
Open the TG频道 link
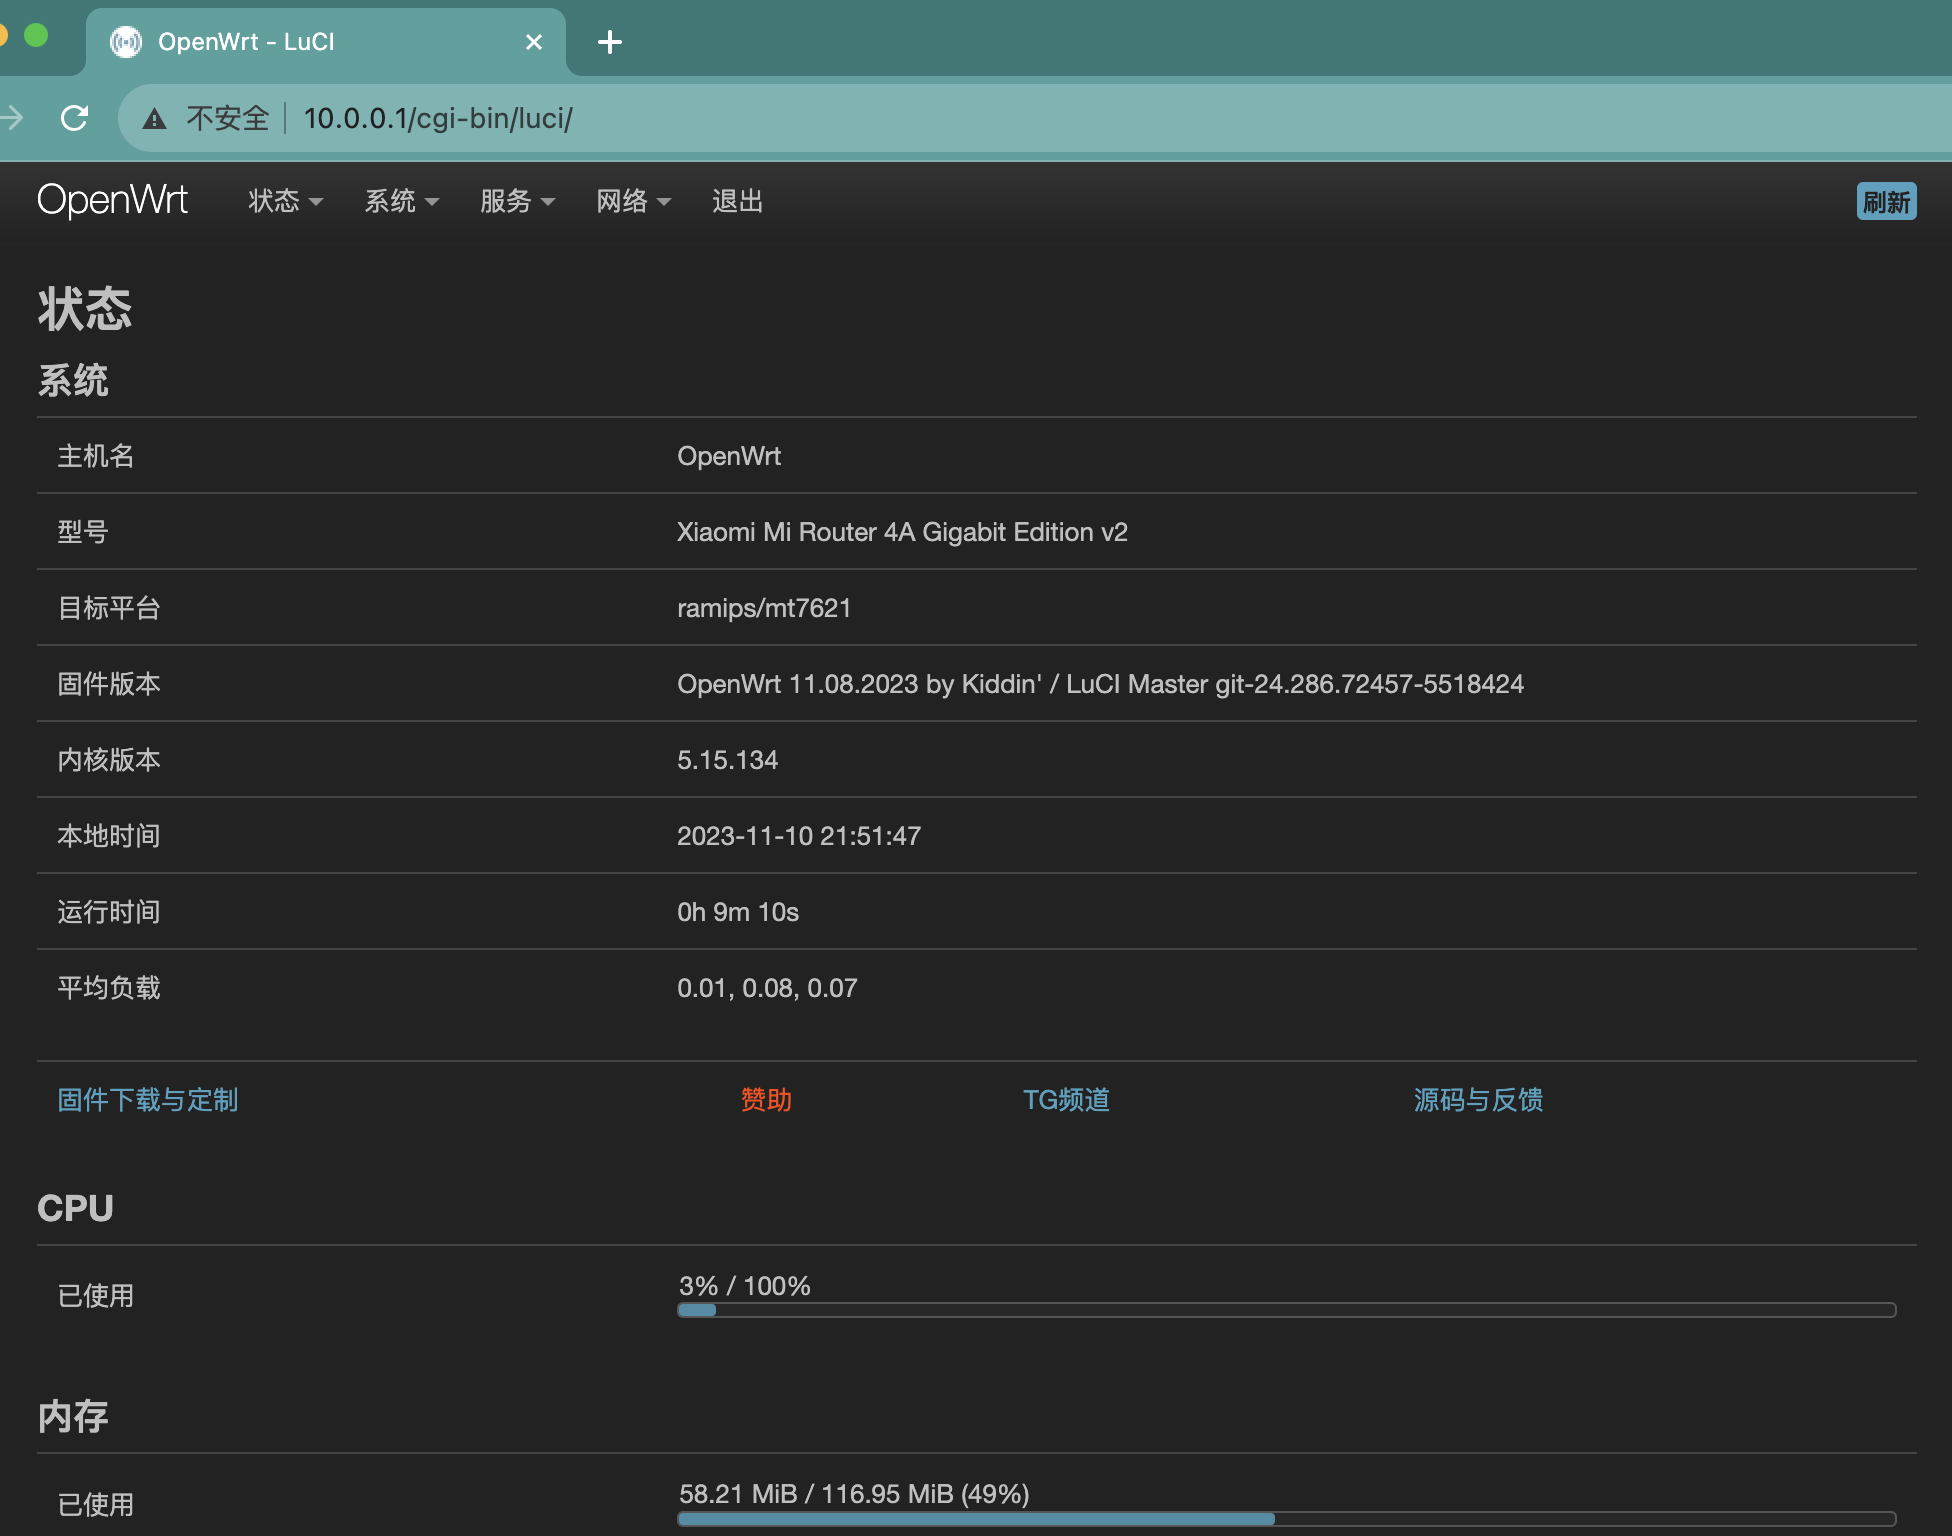1066,1100
